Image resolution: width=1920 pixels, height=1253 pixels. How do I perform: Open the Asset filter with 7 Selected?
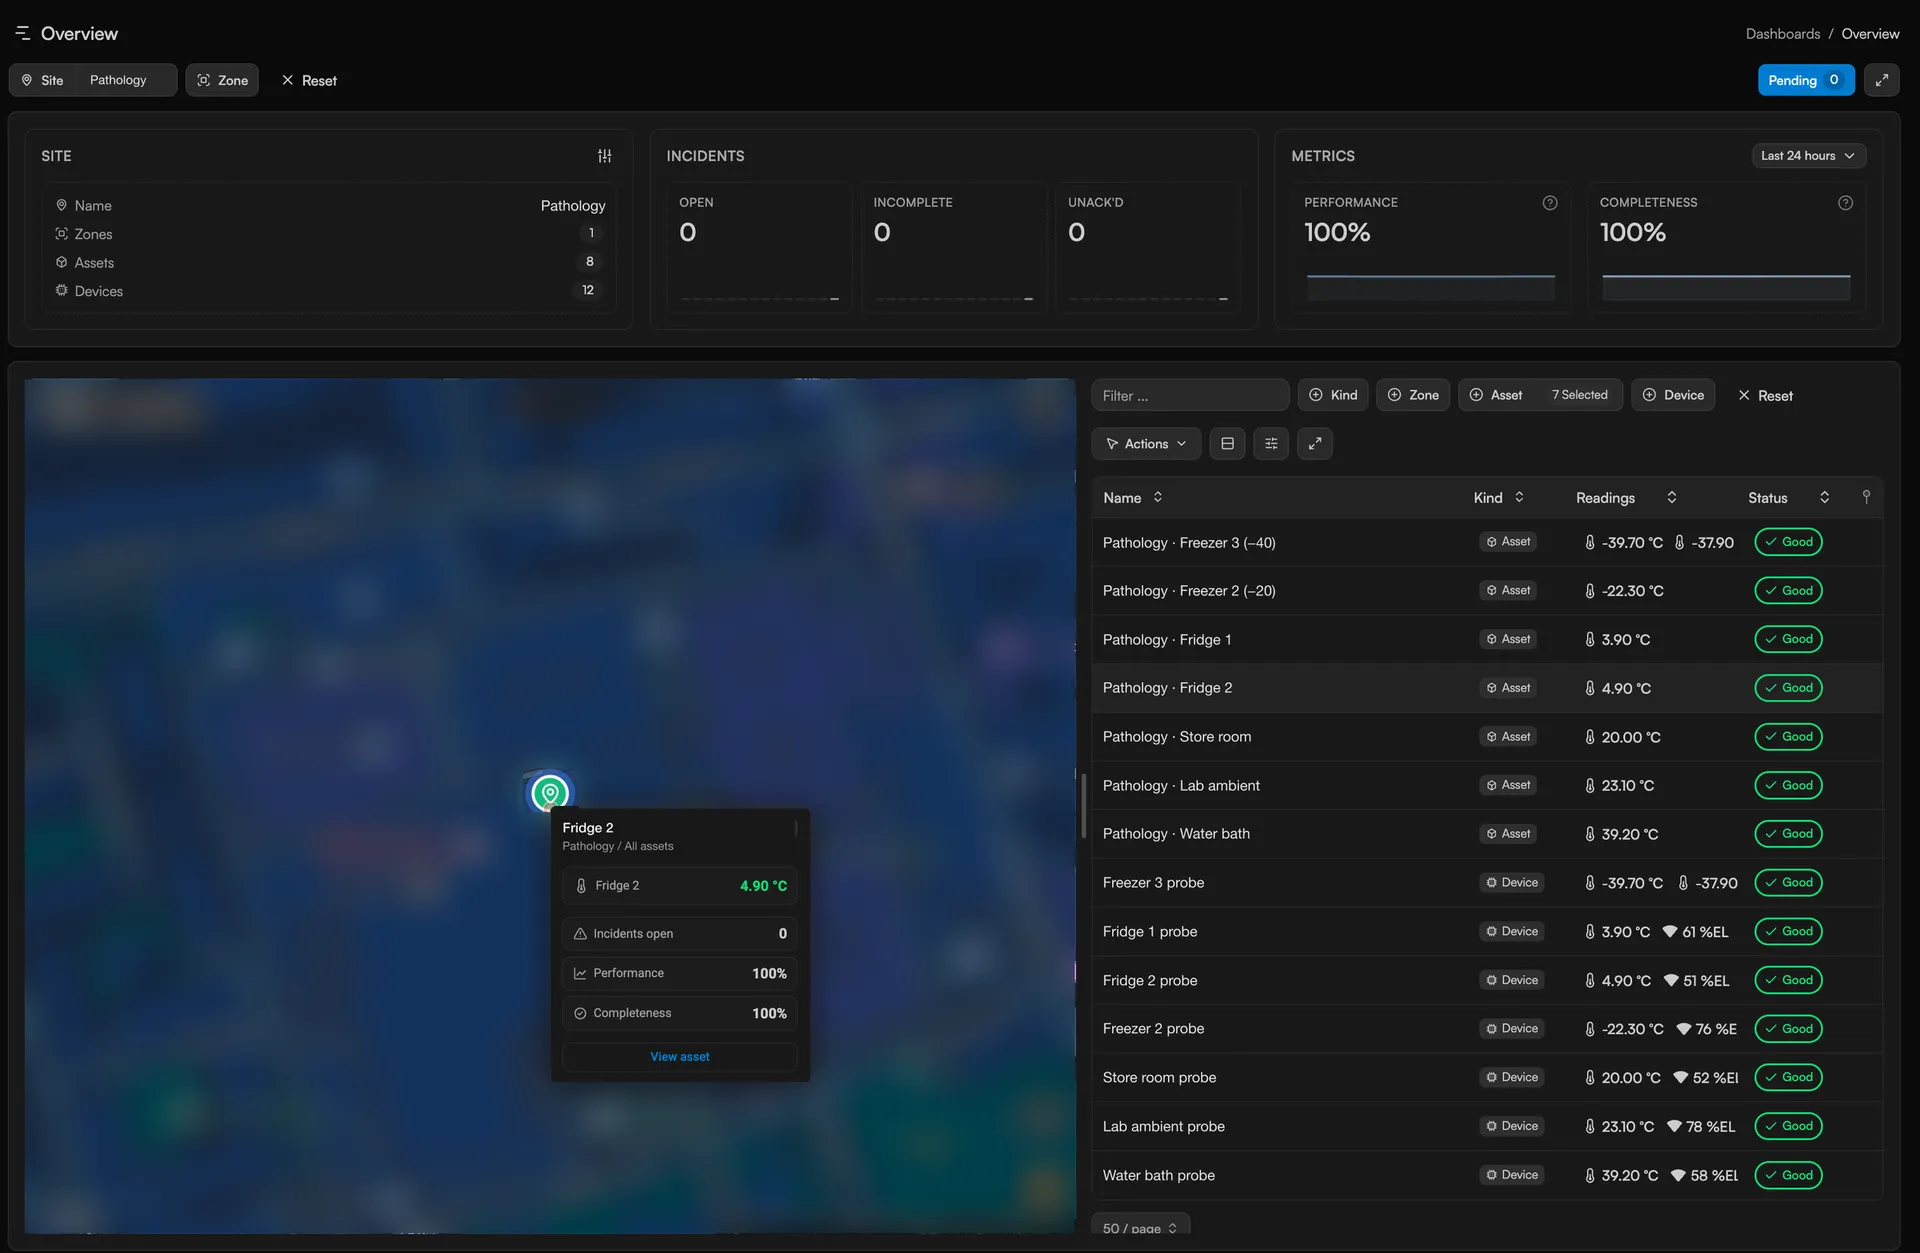1540,395
